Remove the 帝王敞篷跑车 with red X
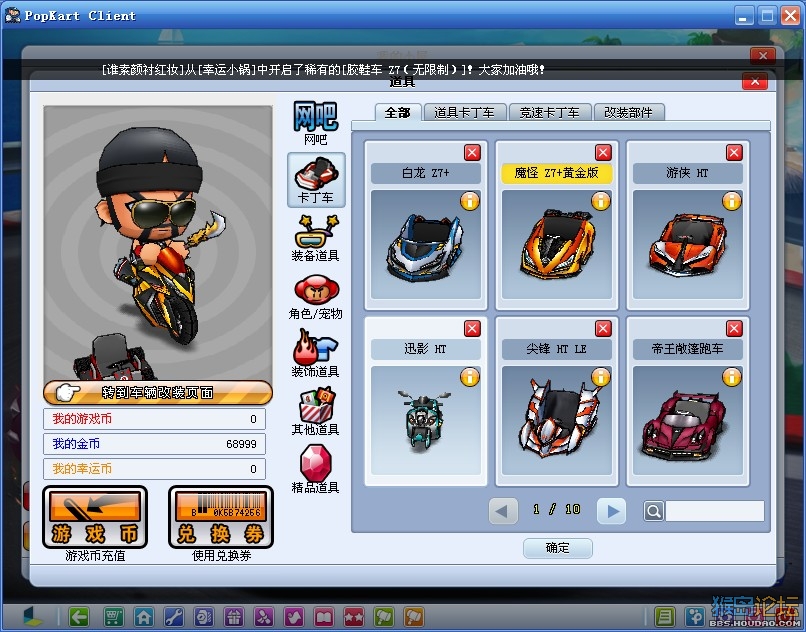This screenshot has width=806, height=632. [x=734, y=328]
